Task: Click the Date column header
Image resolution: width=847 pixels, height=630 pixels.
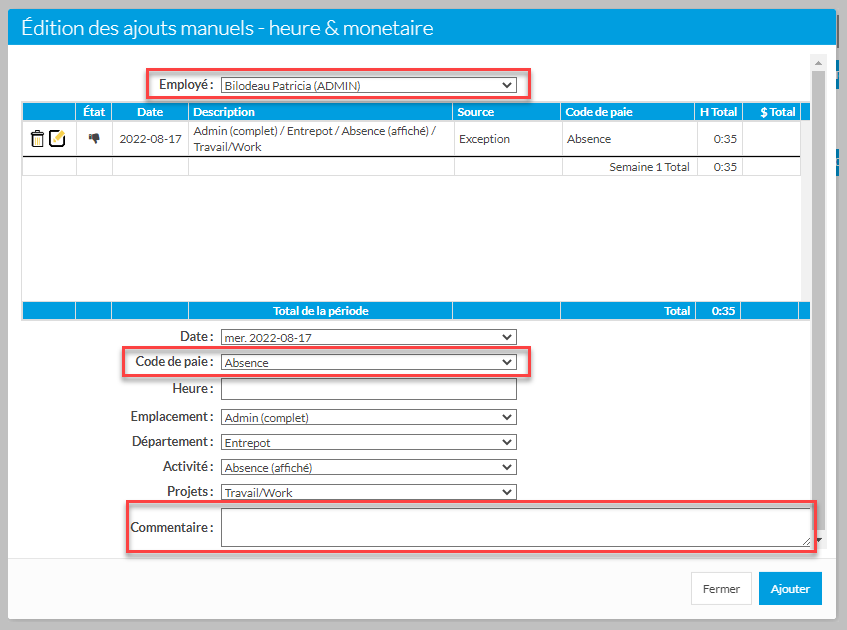Action: coord(150,112)
